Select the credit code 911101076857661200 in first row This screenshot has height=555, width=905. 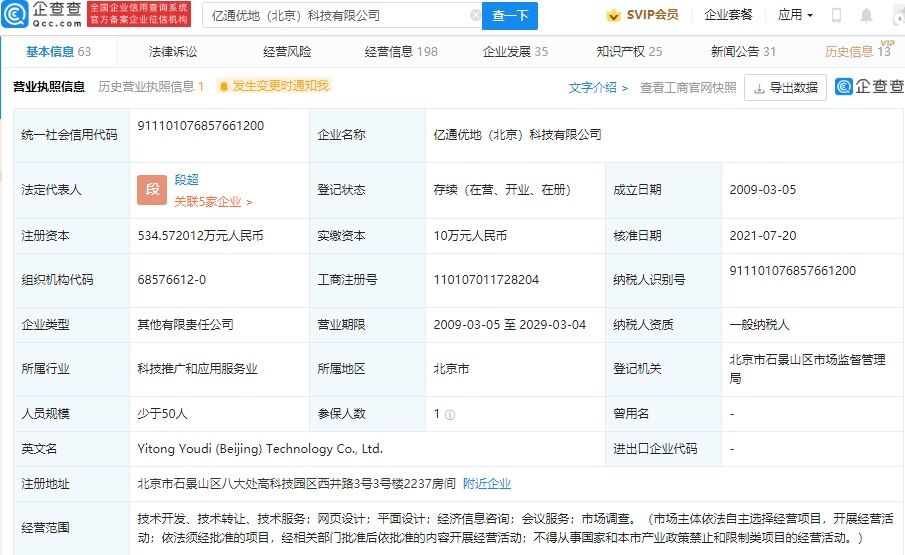coord(200,125)
